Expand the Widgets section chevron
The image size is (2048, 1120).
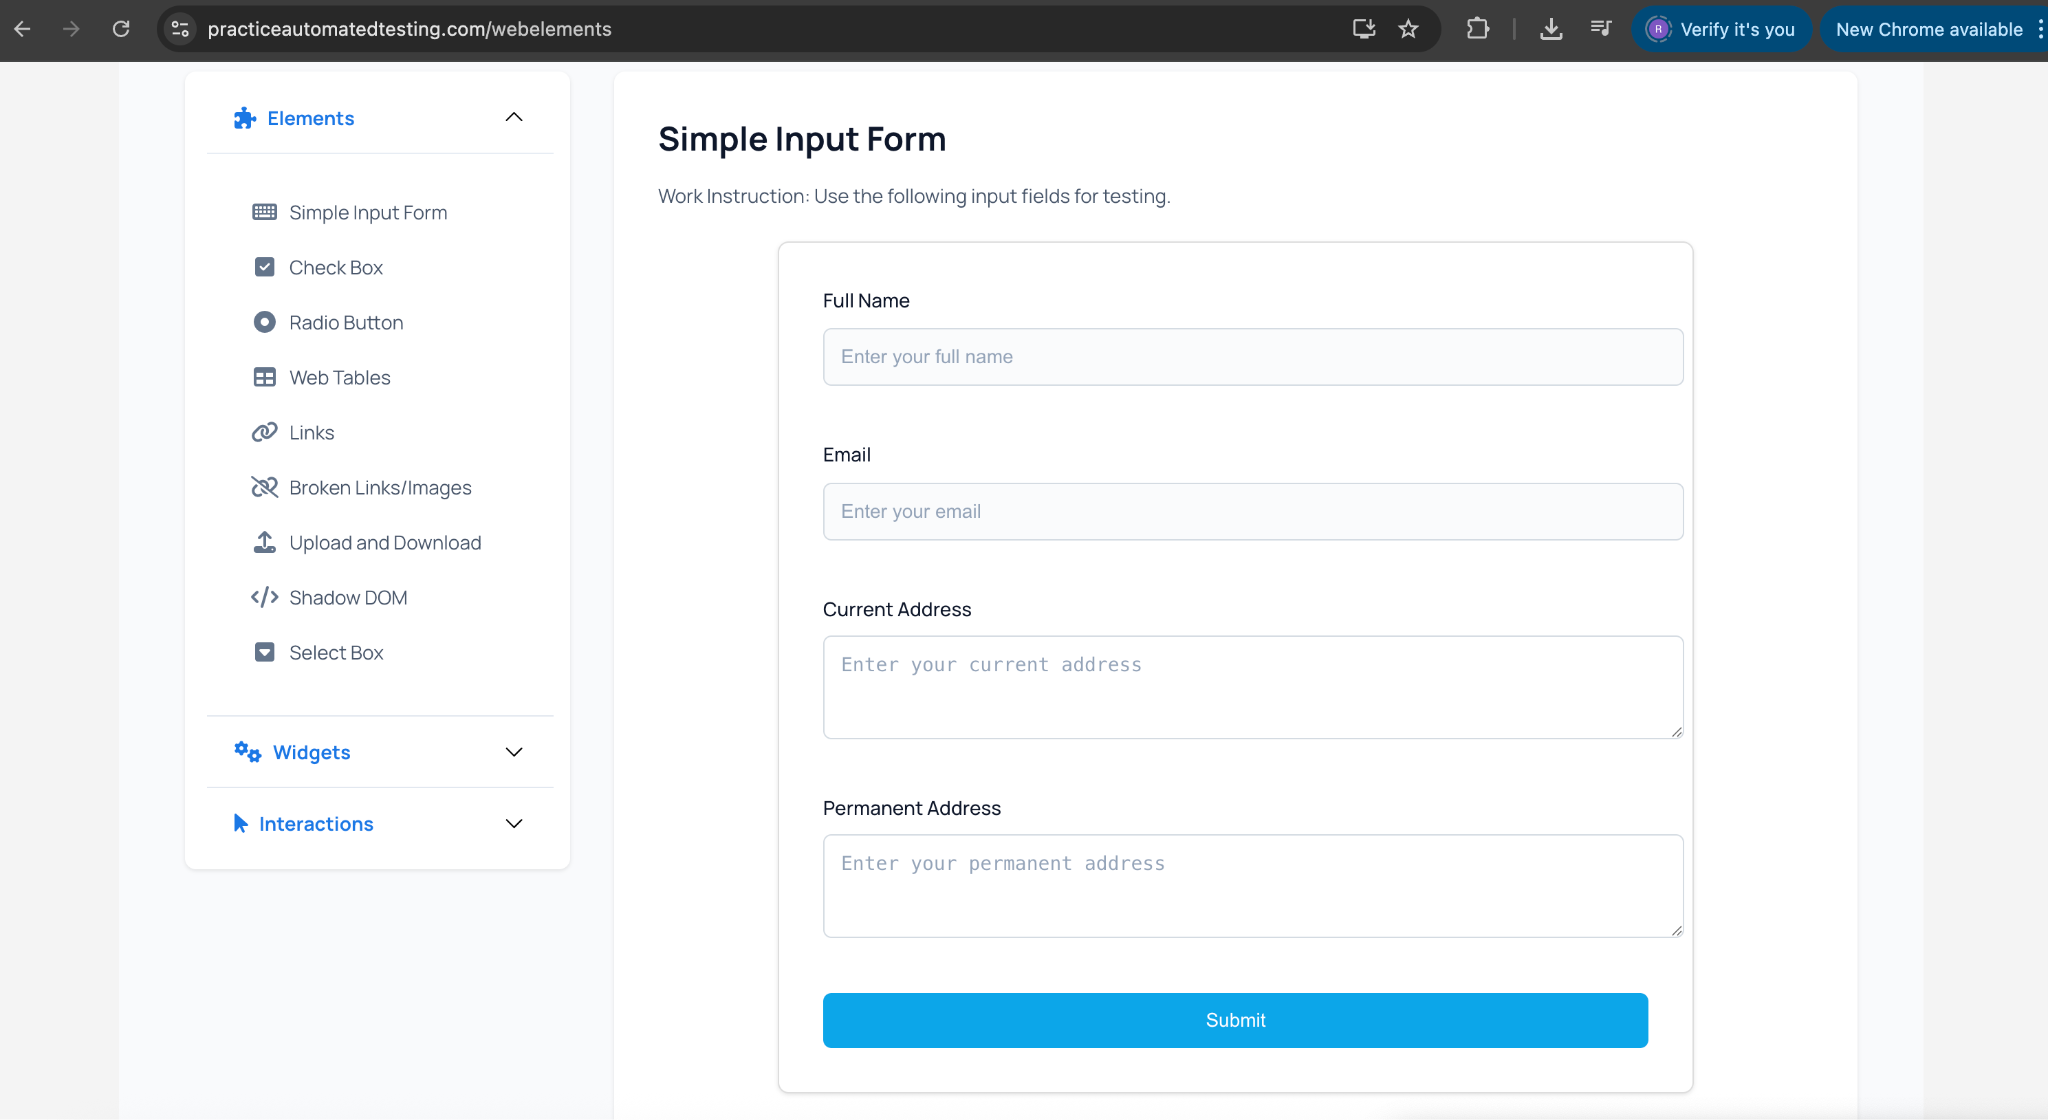514,752
